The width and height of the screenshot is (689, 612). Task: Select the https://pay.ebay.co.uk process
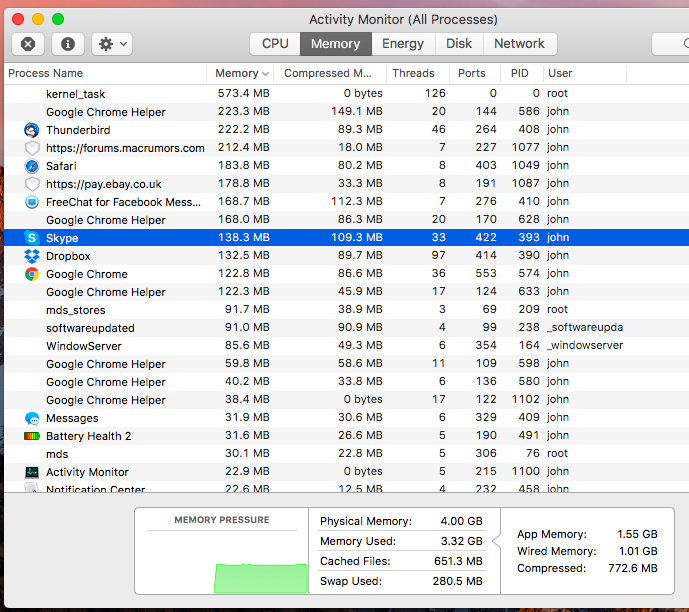[104, 184]
